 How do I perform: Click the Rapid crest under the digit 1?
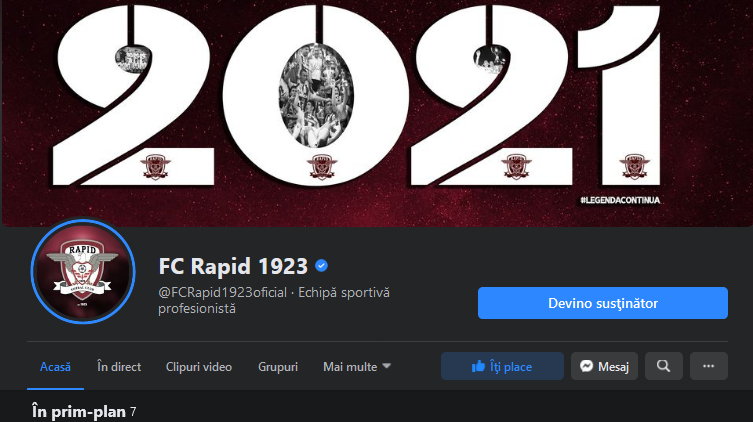coord(634,166)
